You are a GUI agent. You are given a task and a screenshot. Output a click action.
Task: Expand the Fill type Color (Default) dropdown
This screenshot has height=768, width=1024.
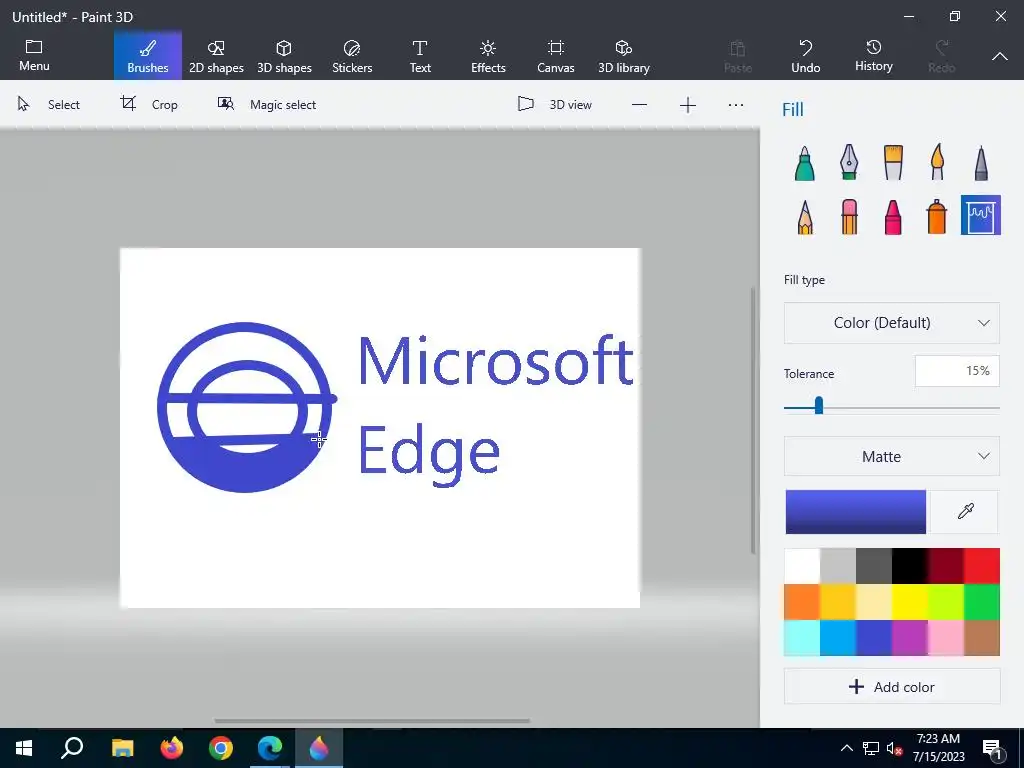click(891, 323)
